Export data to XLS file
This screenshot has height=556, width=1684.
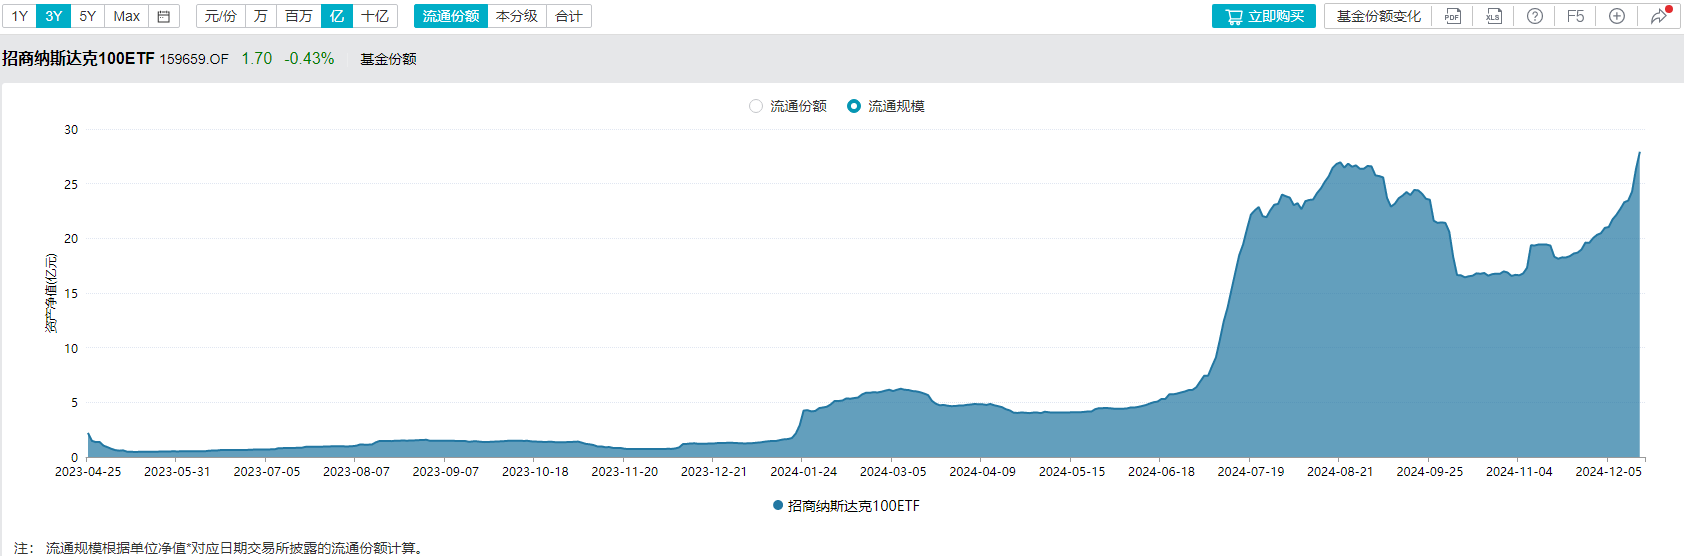click(1494, 16)
